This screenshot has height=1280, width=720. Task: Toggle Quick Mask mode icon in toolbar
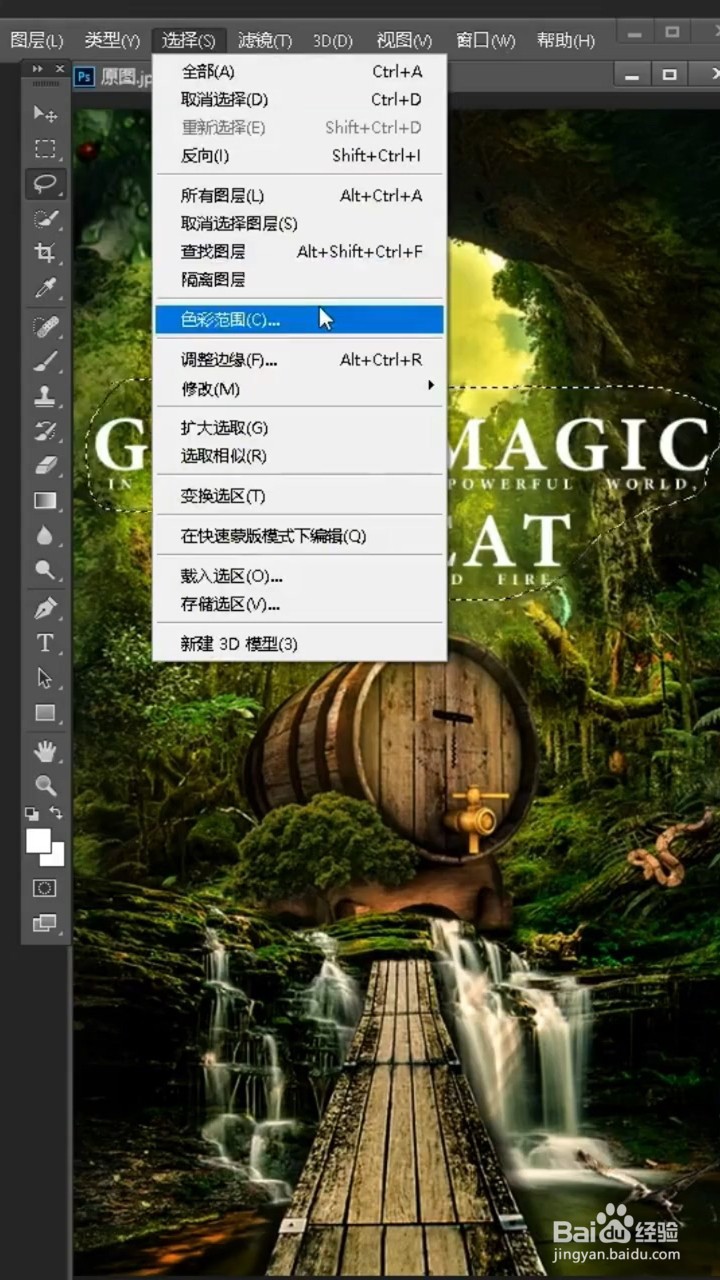click(45, 888)
